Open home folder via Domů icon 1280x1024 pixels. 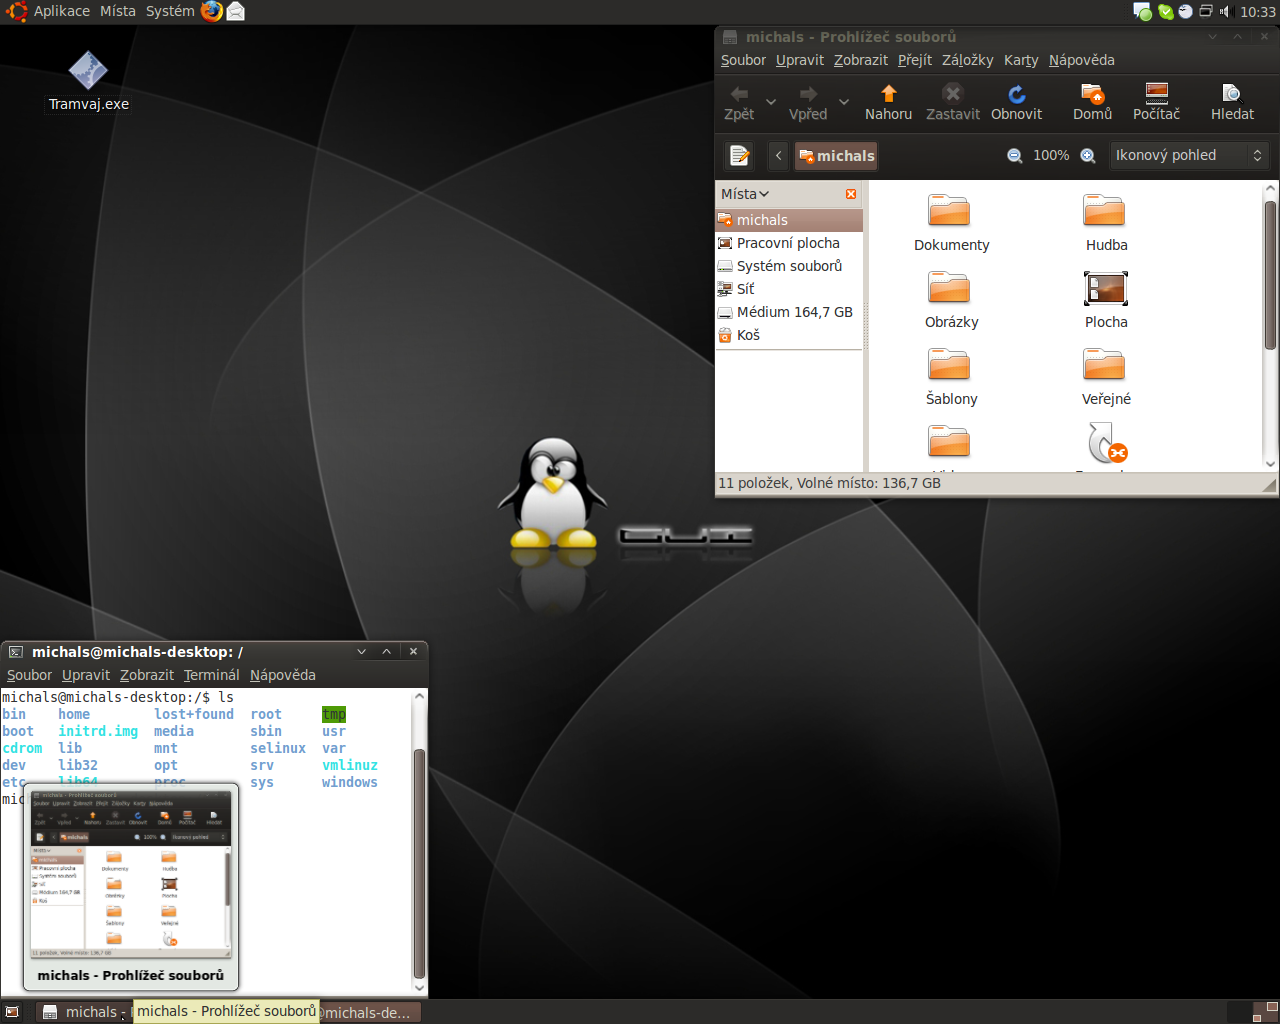tap(1092, 94)
